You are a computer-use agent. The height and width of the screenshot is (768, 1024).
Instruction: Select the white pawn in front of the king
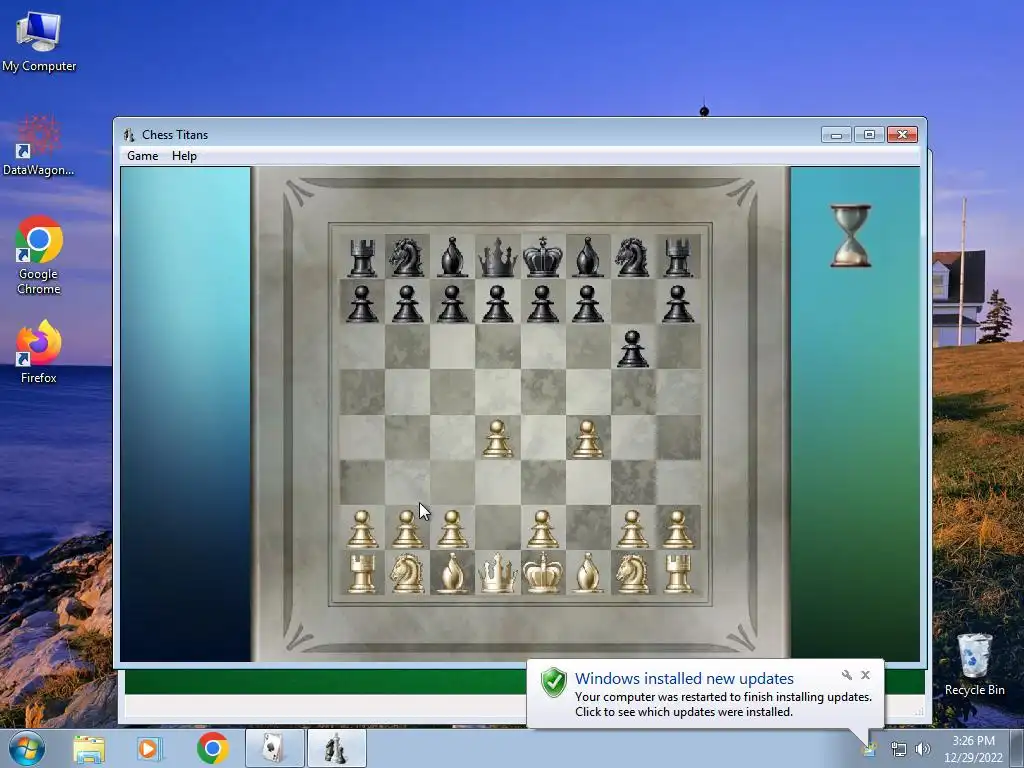[542, 529]
